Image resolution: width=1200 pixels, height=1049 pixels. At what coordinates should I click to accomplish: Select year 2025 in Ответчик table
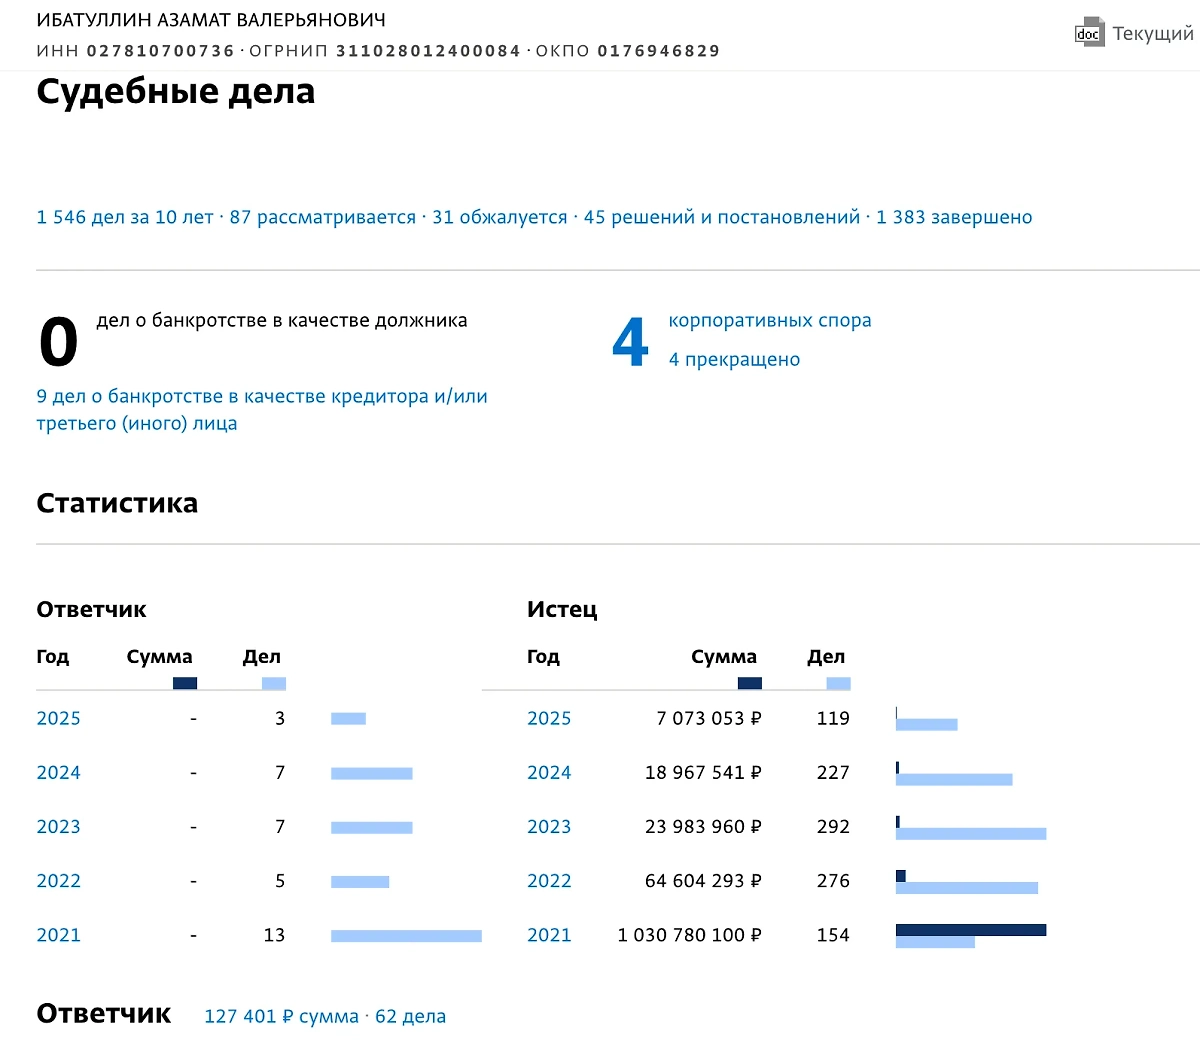click(58, 718)
